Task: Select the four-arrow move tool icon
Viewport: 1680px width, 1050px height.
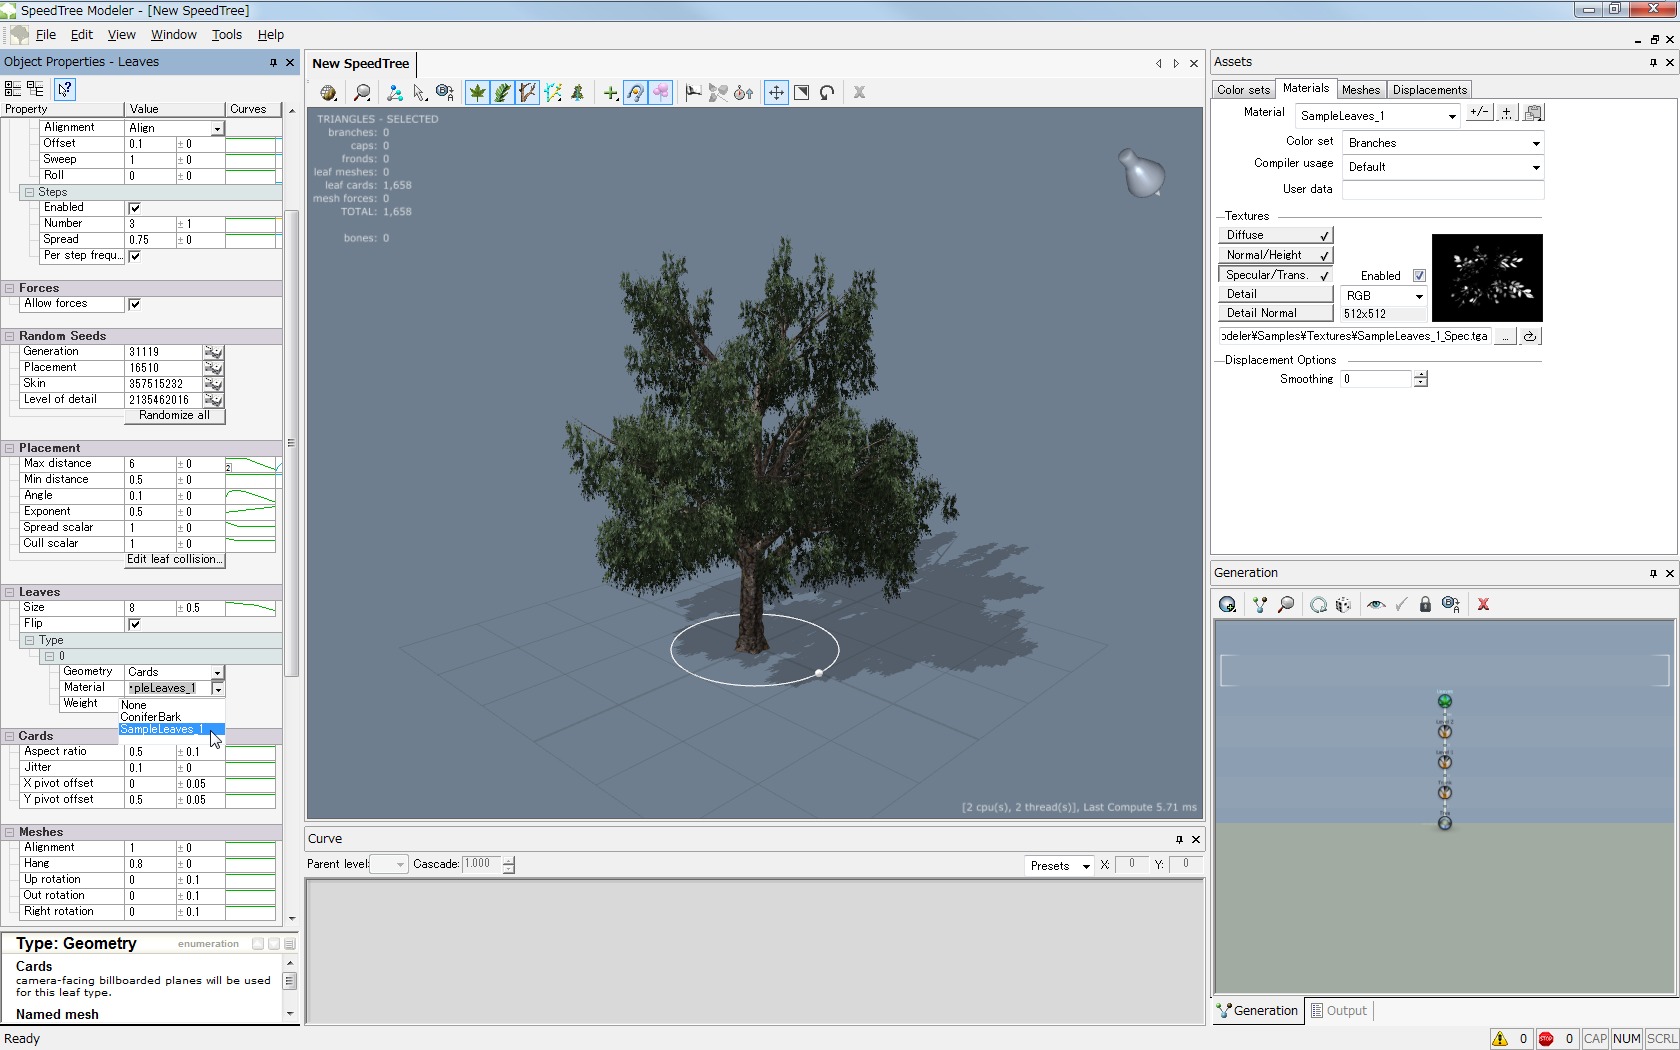Action: (x=776, y=93)
